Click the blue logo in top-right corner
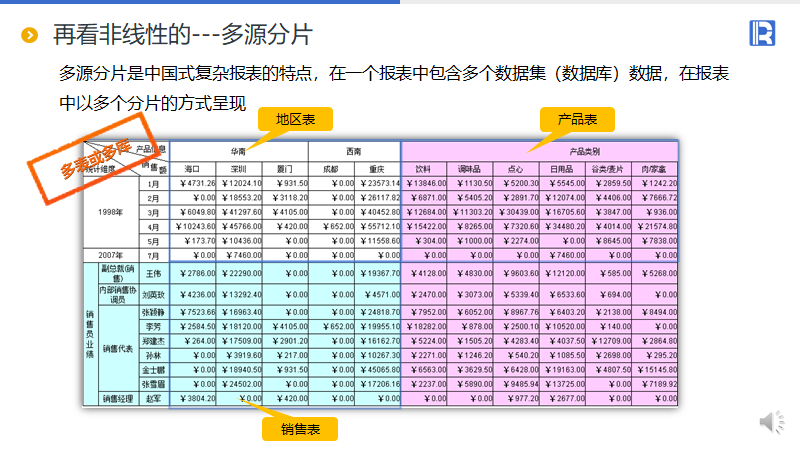 point(762,32)
